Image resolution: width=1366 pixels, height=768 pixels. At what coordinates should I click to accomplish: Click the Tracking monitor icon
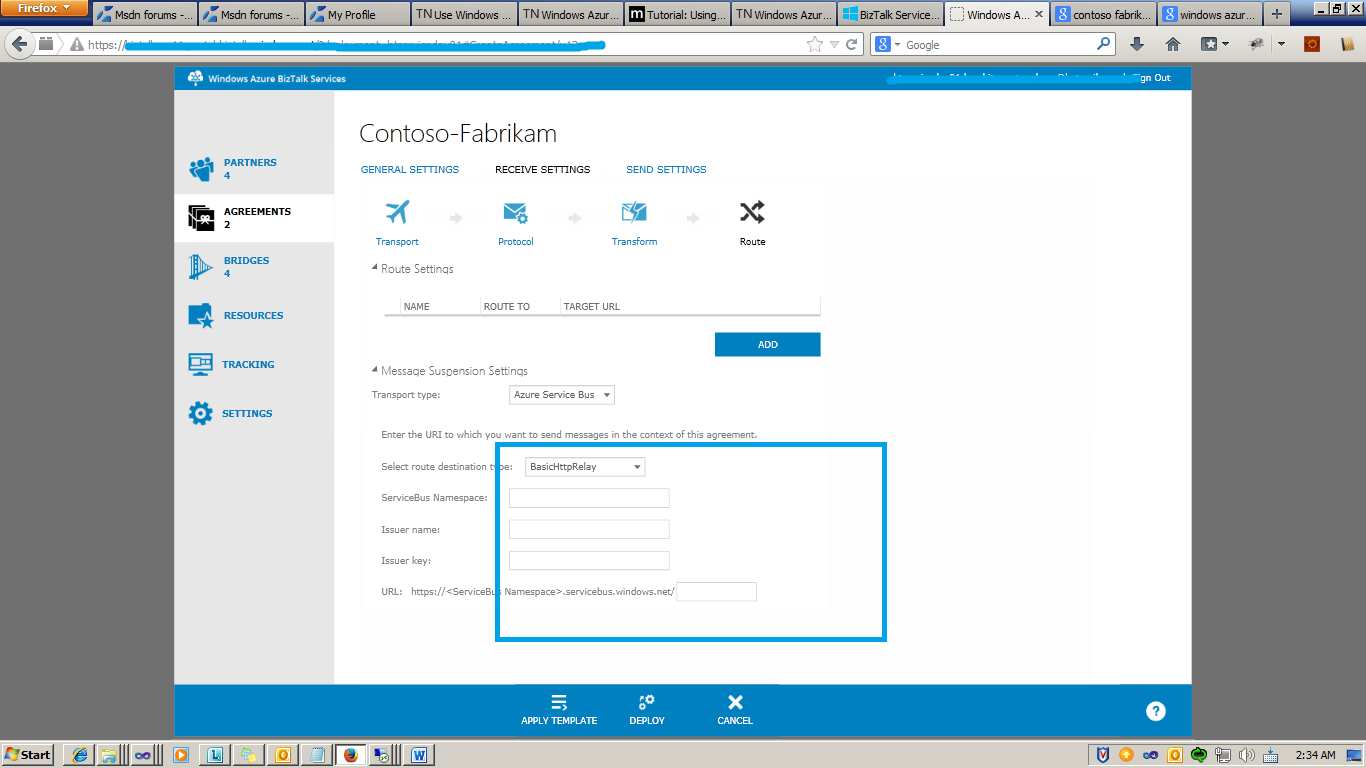point(201,364)
